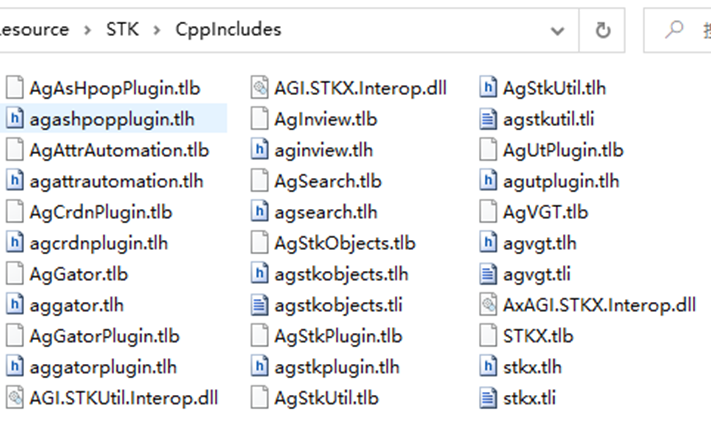Screen dimensions: 711x422
Task: Select the stkx.tli file icon
Action: pyautogui.click(x=488, y=397)
